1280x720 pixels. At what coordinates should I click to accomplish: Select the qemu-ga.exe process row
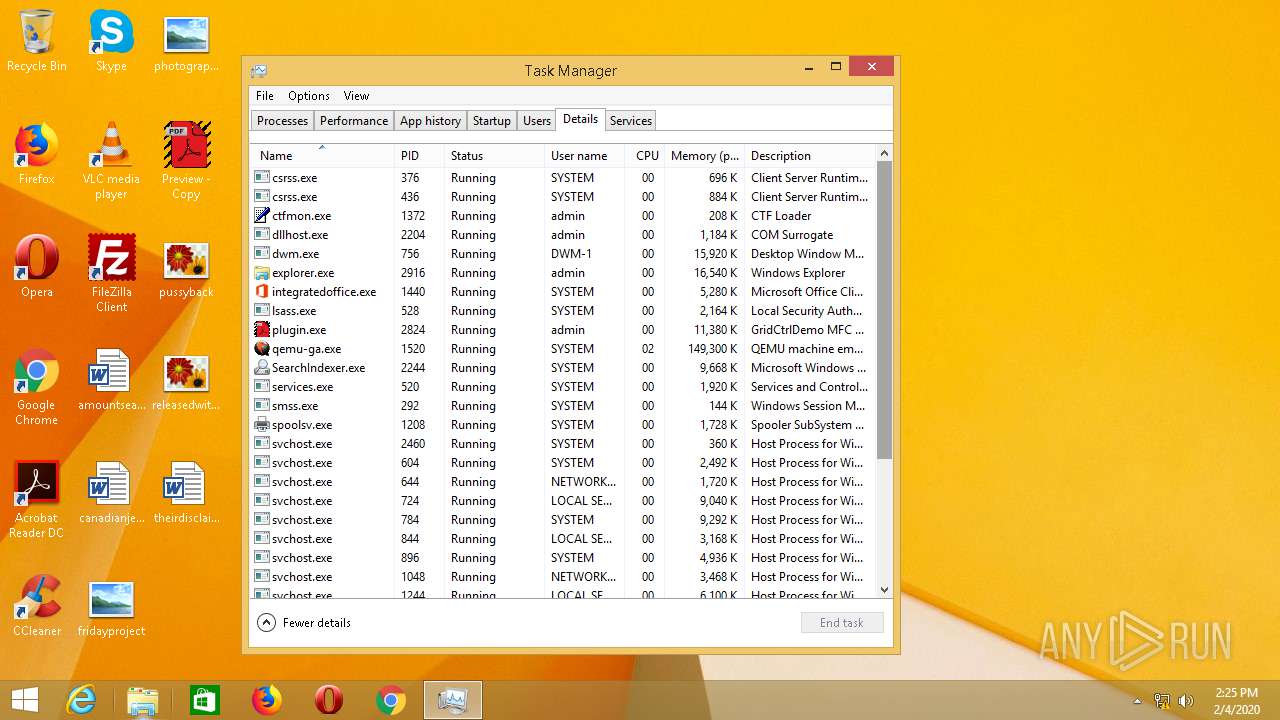coord(563,349)
